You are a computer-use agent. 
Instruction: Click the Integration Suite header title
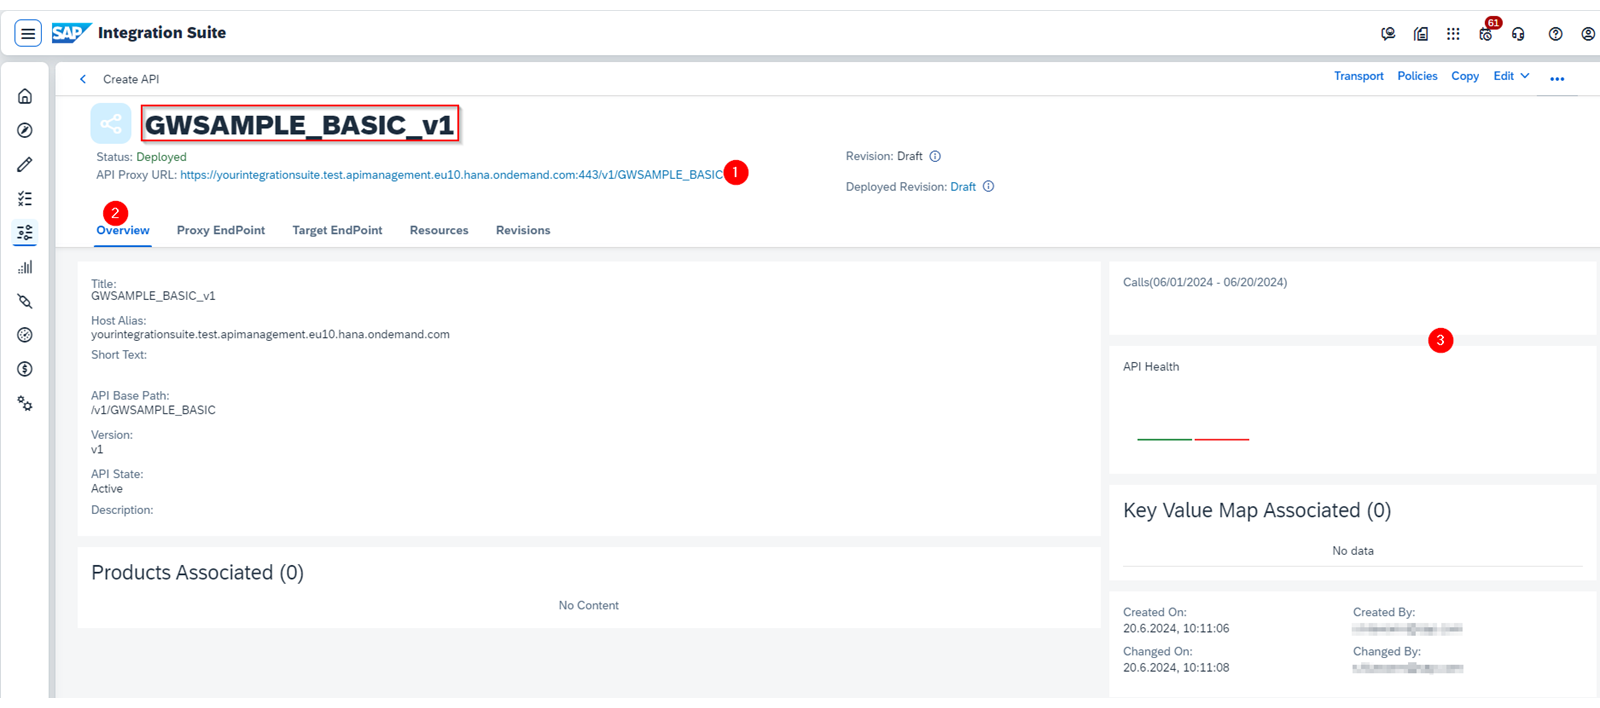(162, 33)
